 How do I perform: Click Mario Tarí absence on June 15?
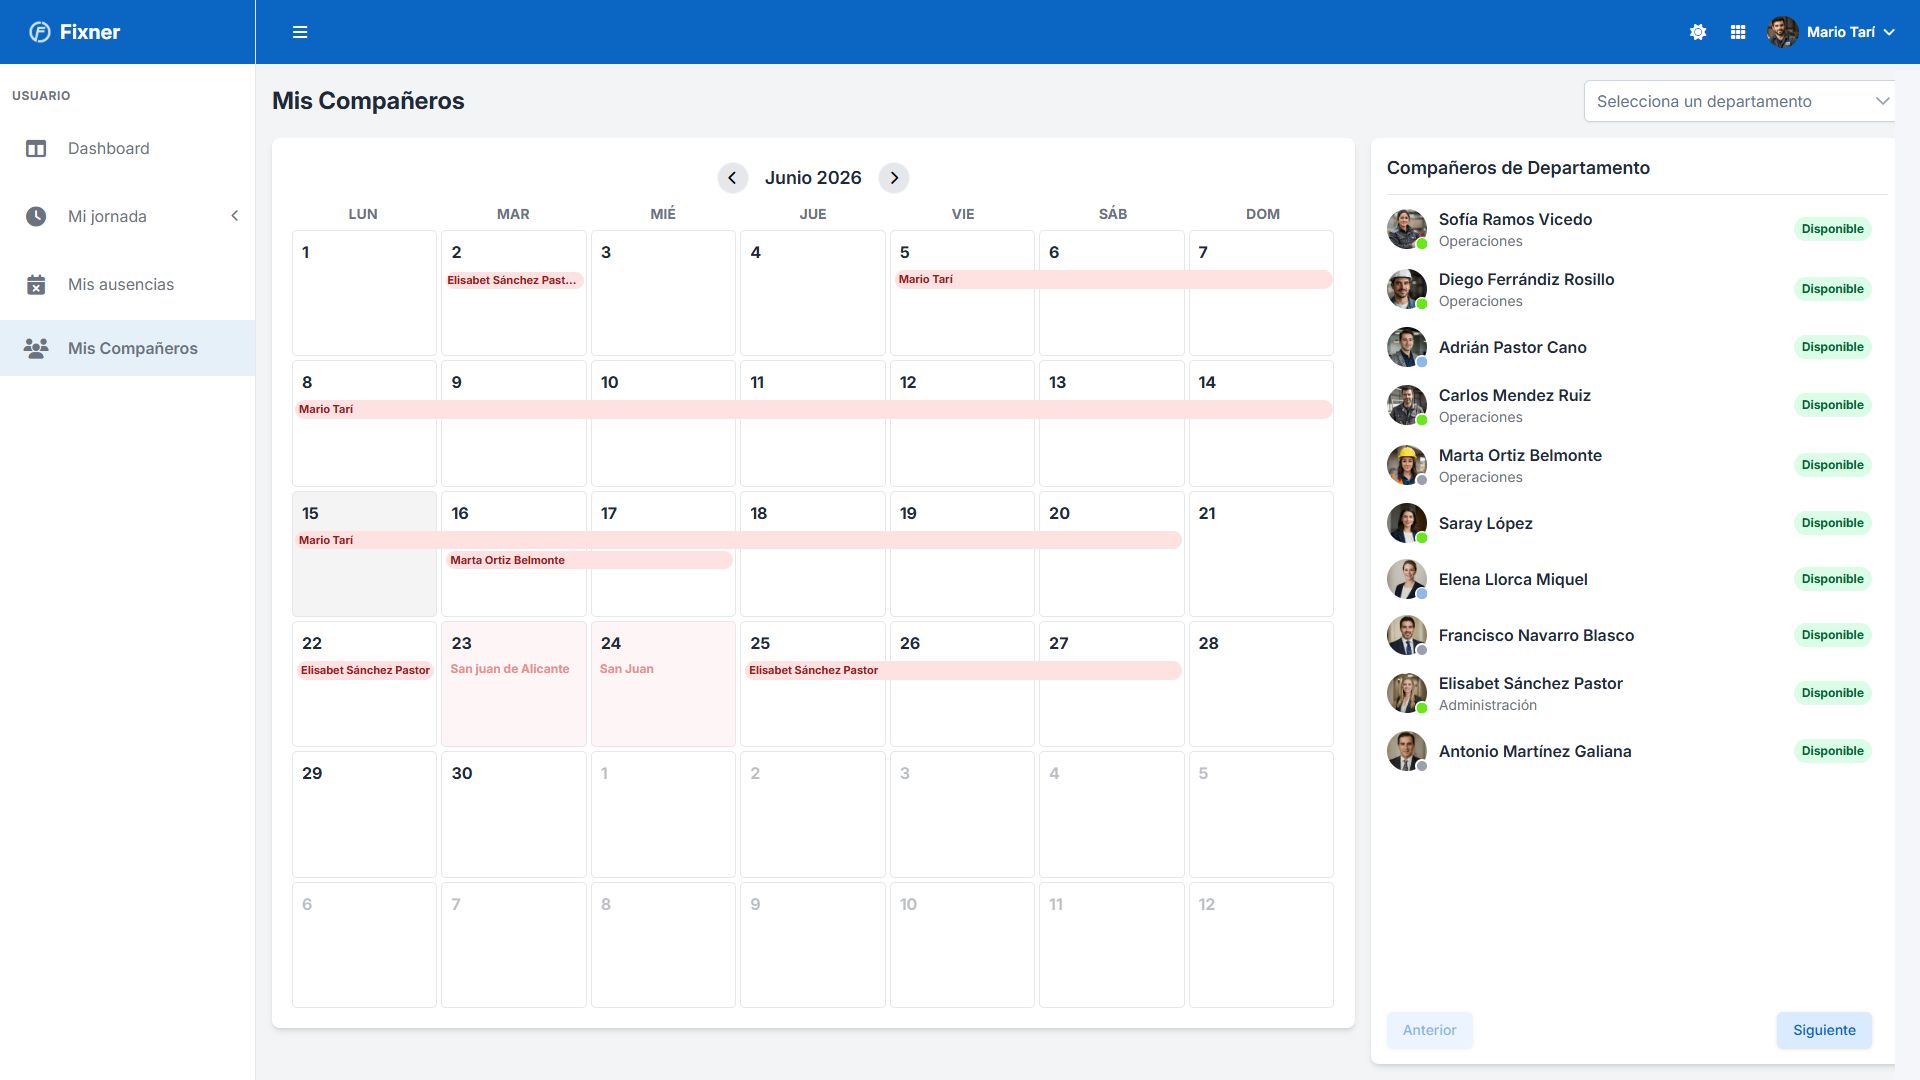click(738, 540)
